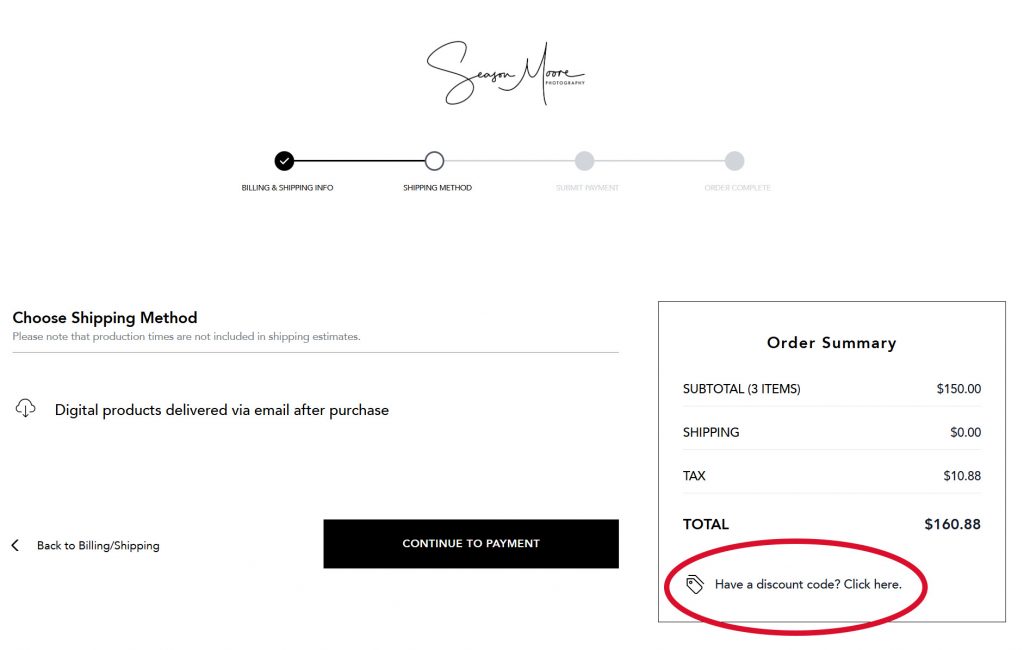
Task: Click the discount tag icon
Action: [695, 584]
